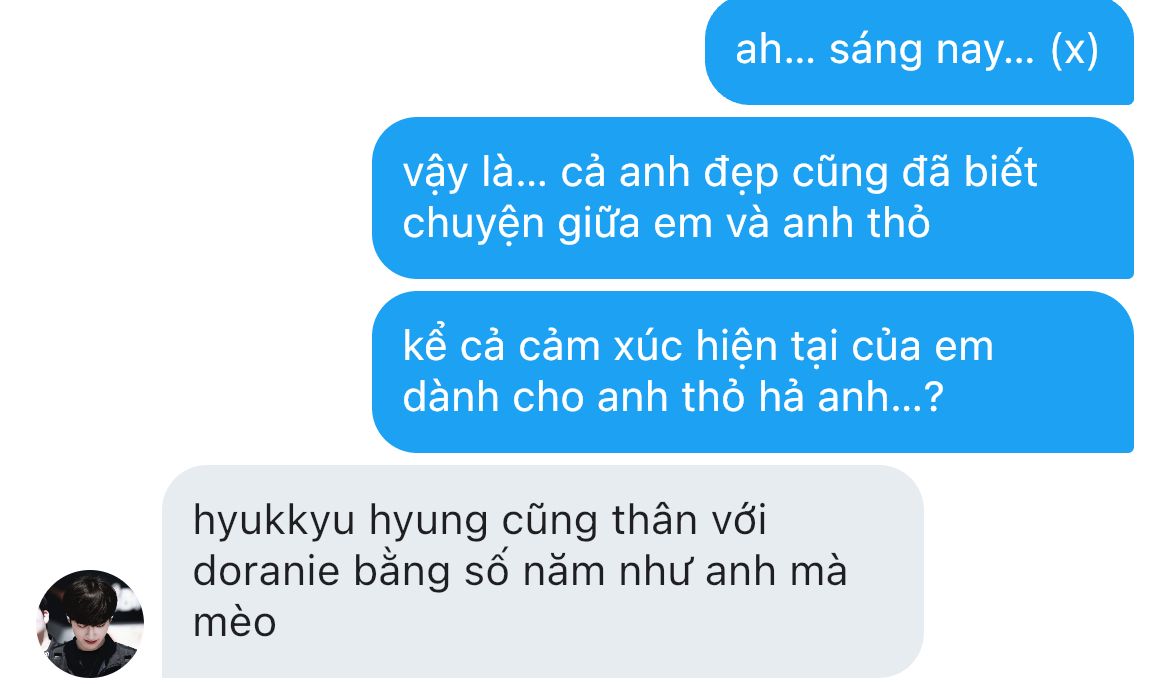The width and height of the screenshot is (1170, 684).
Task: Click the word 'kể' starting third bubble
Action: [425, 347]
